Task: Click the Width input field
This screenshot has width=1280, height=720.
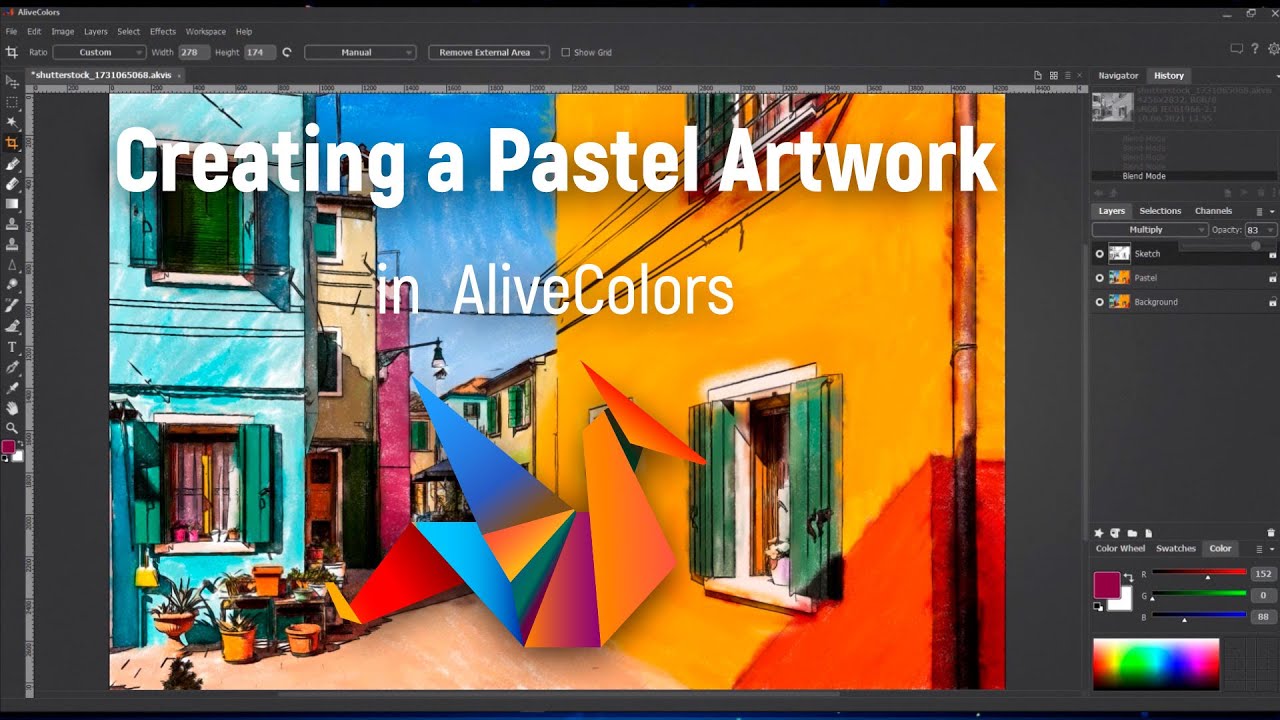Action: pos(192,52)
